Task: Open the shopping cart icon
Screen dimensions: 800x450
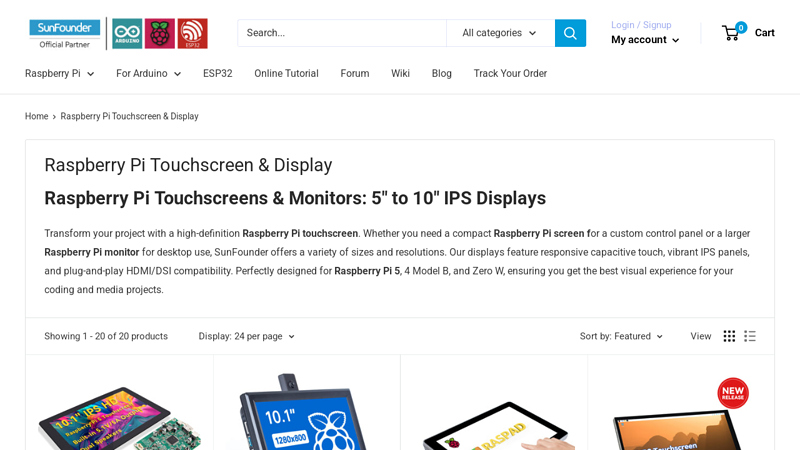Action: [731, 33]
